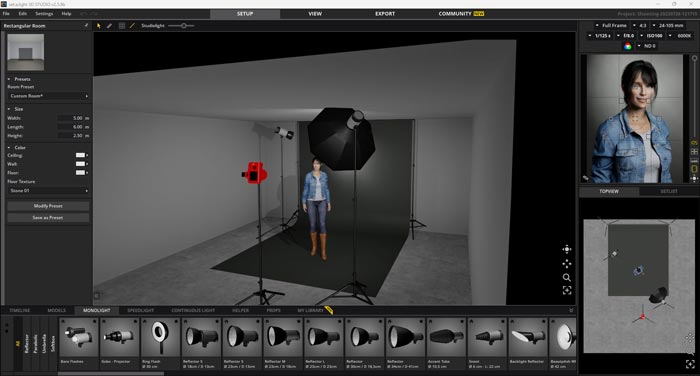Switch to the VIEW tab
Screen dimensions: 700x376
315,14
